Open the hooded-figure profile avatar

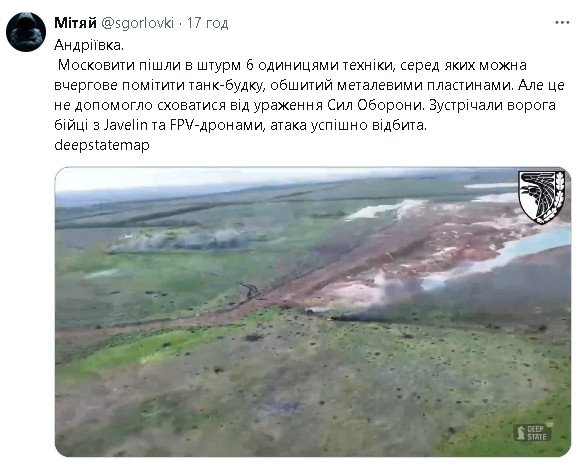(26, 32)
